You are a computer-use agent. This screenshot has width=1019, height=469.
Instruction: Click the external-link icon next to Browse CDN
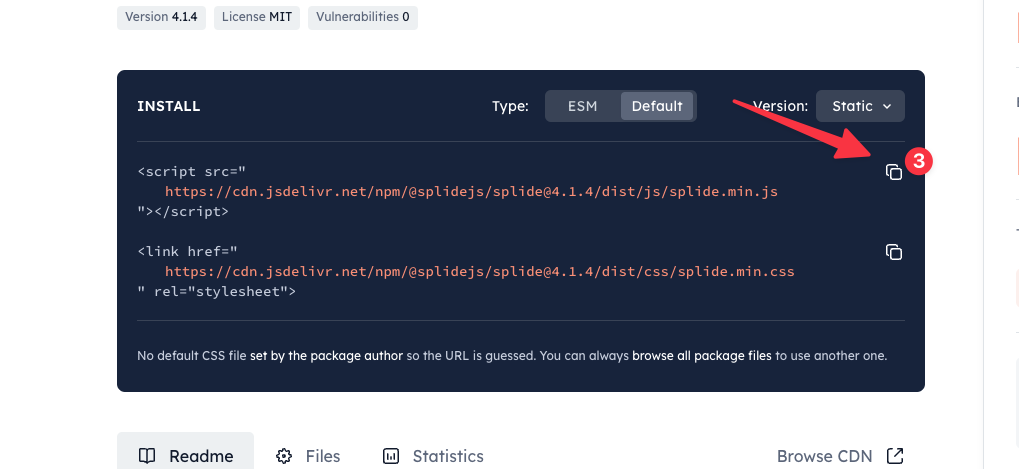896,456
